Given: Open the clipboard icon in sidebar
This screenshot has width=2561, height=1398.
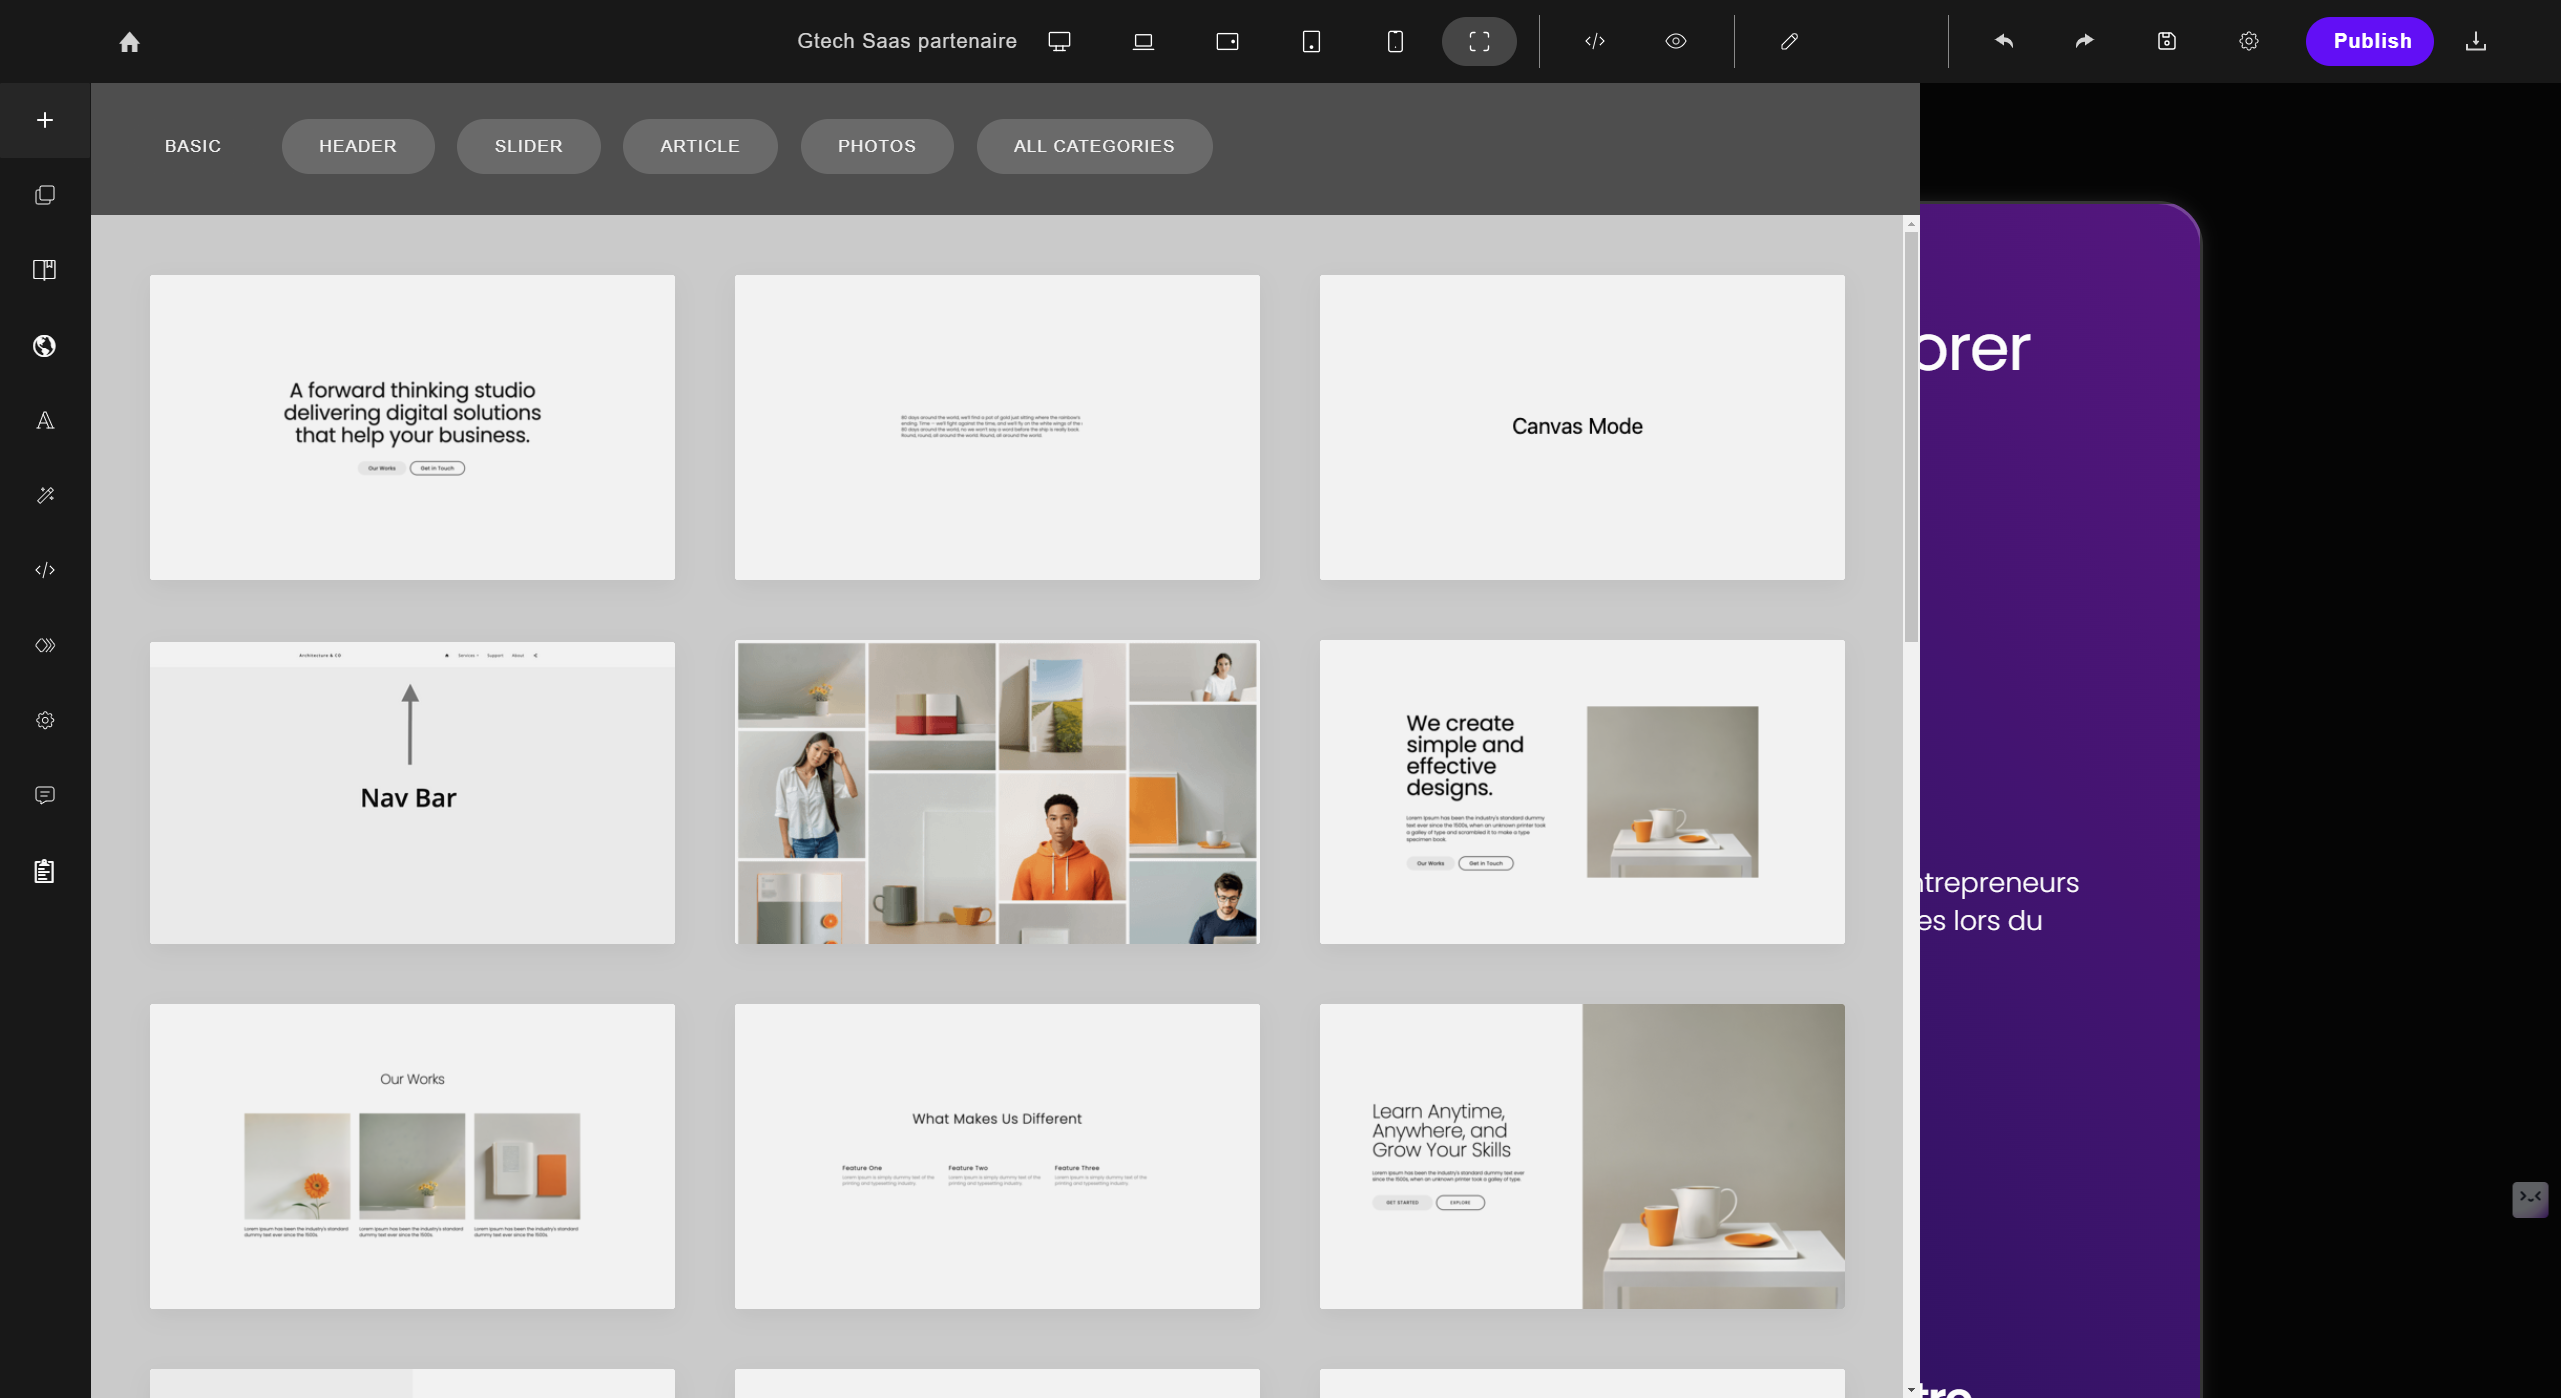Looking at the screenshot, I should [45, 871].
